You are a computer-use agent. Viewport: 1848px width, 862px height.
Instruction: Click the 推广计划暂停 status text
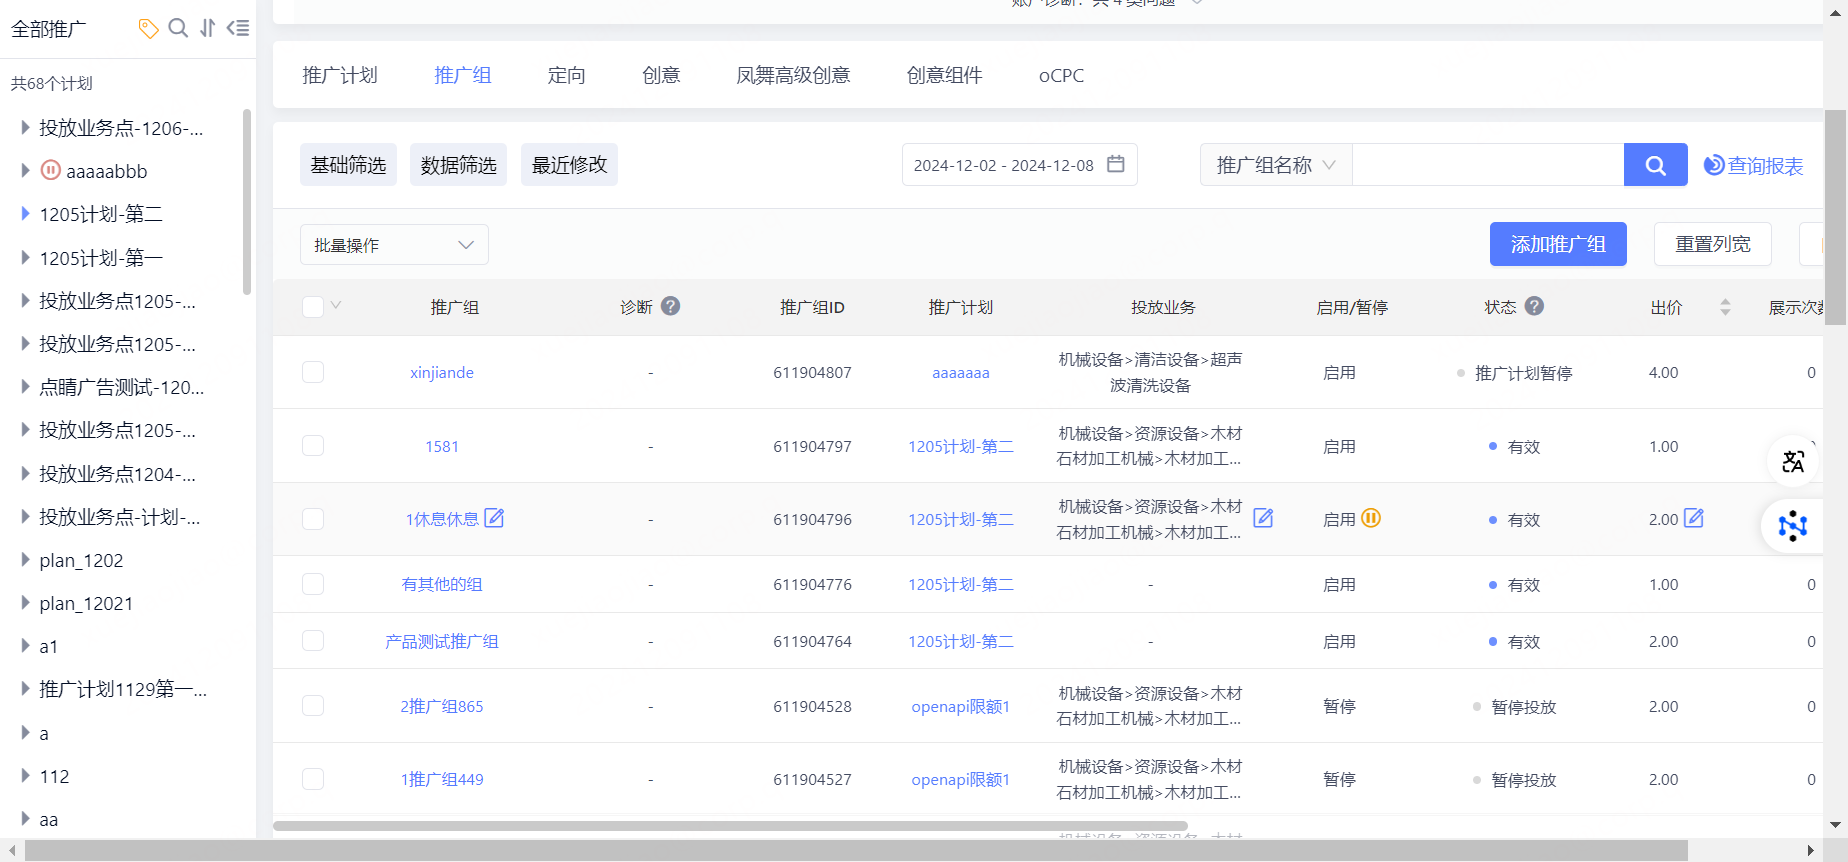pos(1524,373)
